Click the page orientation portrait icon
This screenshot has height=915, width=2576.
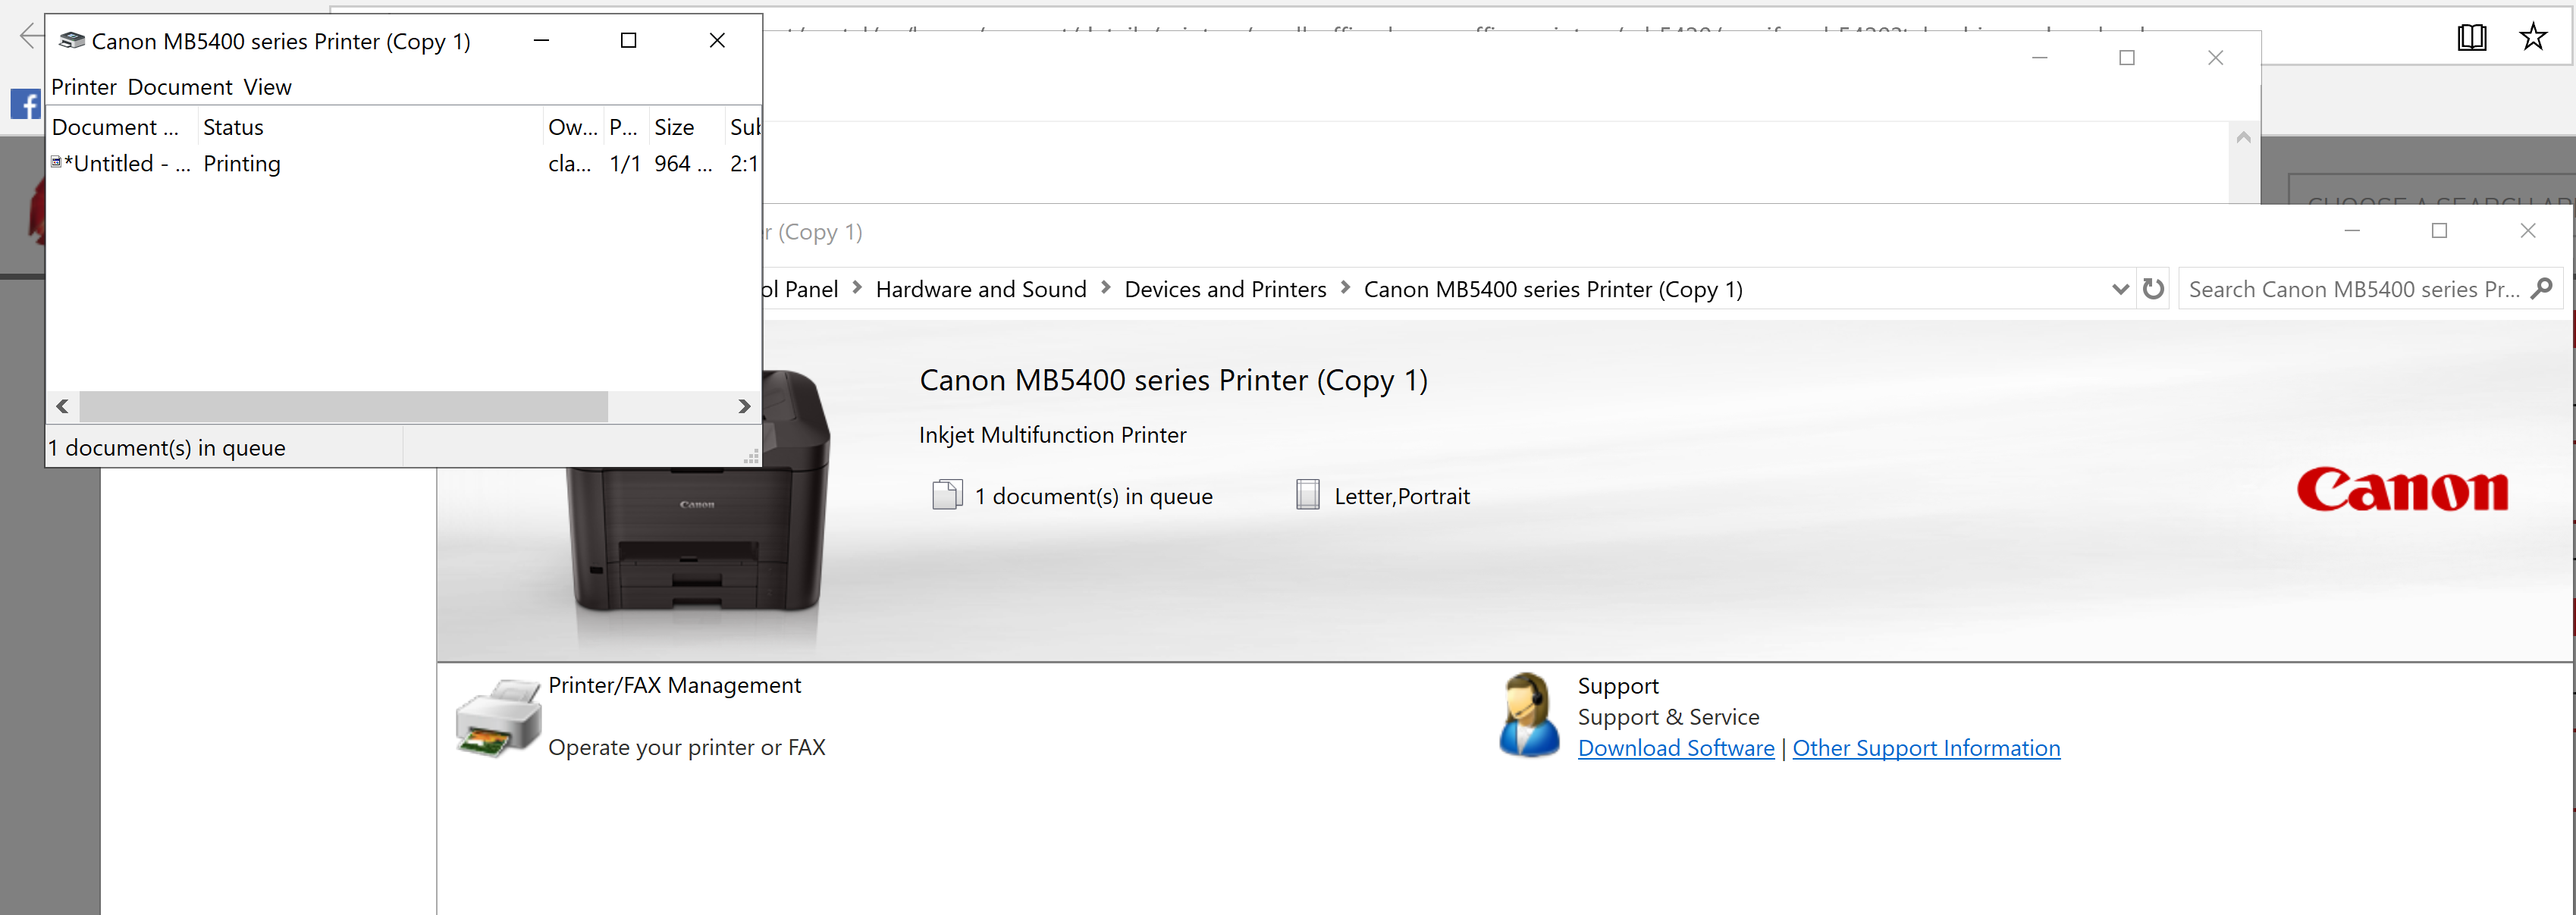(1311, 494)
